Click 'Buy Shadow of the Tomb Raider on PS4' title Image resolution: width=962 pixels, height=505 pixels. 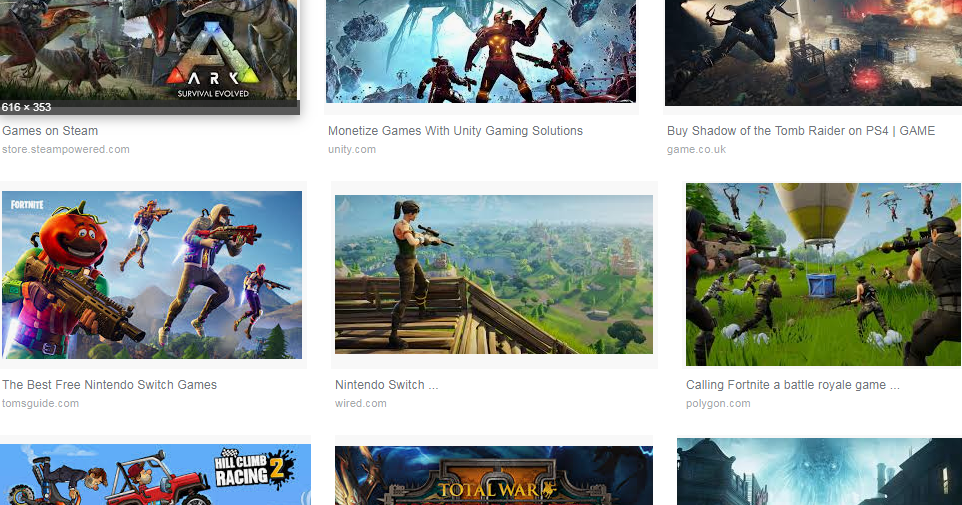pos(801,131)
